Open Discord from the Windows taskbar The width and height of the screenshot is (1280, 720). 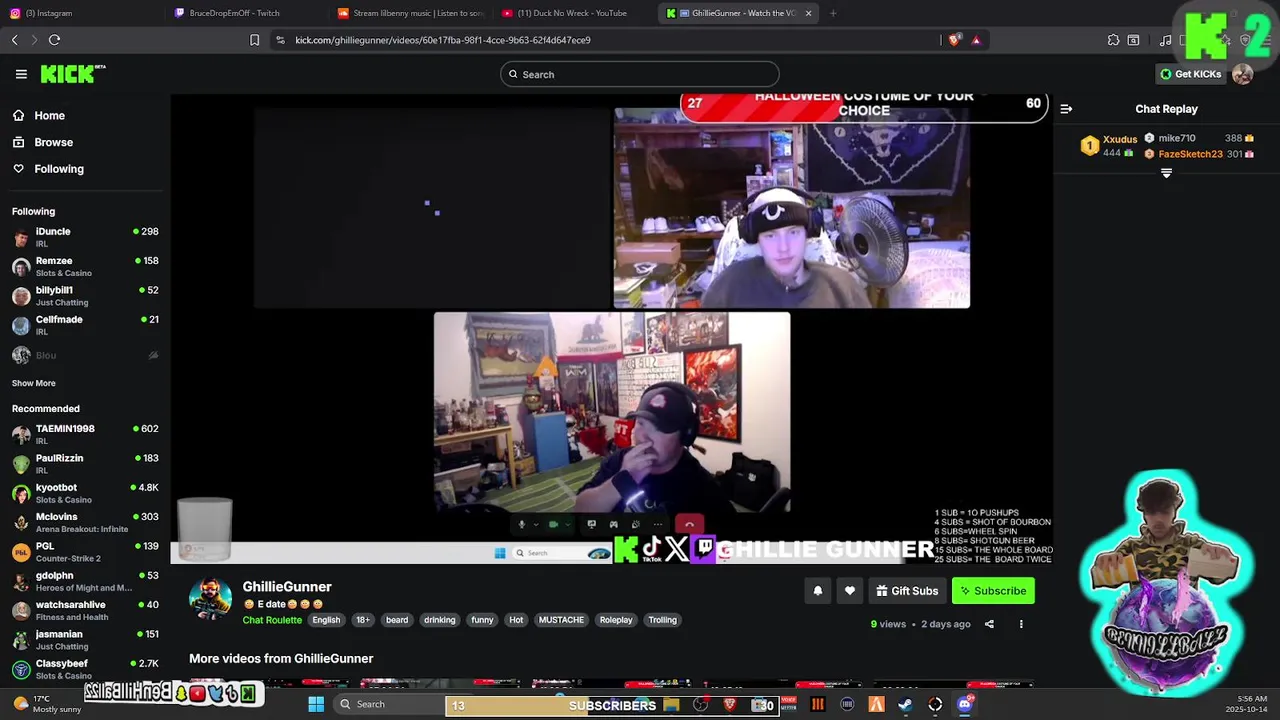click(964, 704)
